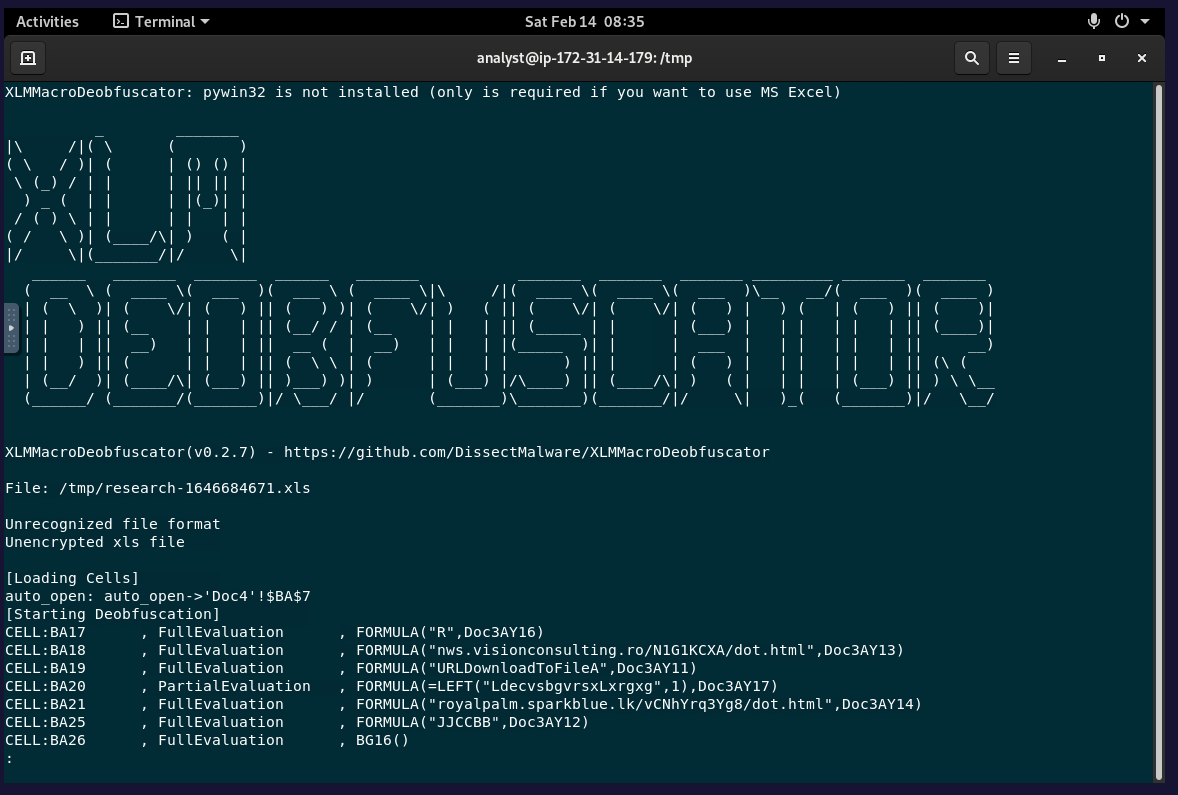Close the terminal window
Screen dimensions: 1178x795
pos(1142,58)
